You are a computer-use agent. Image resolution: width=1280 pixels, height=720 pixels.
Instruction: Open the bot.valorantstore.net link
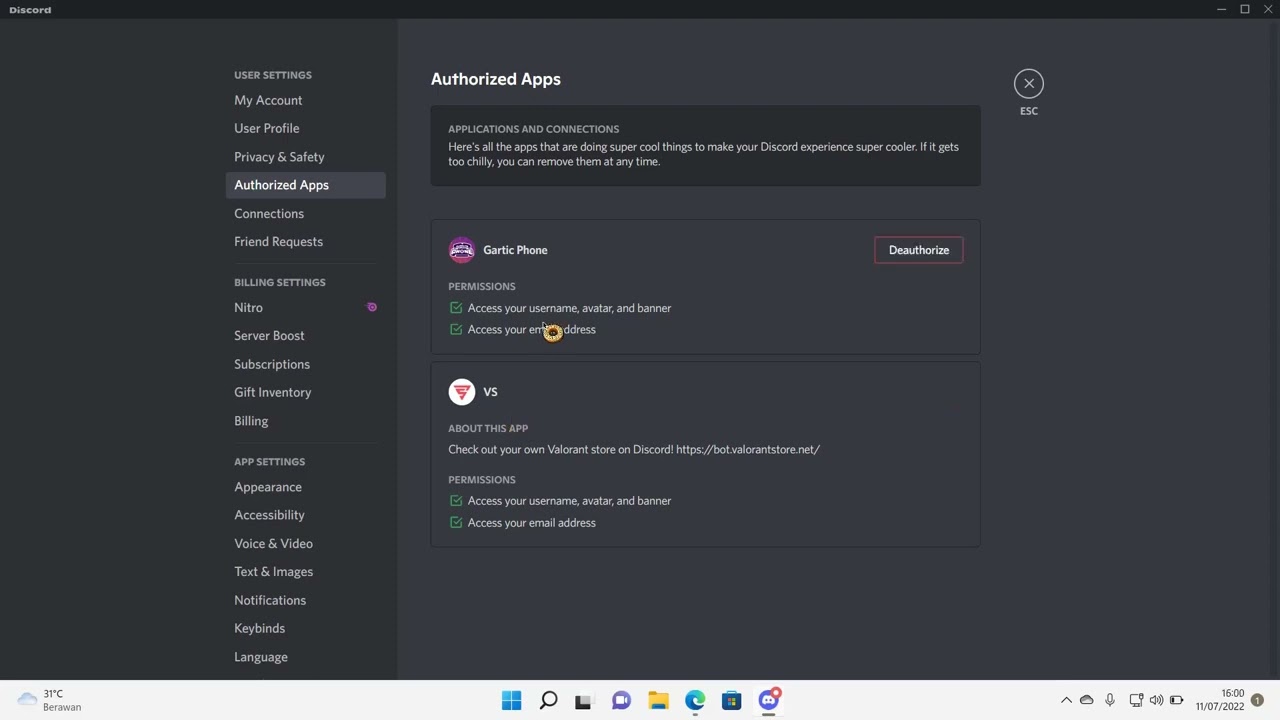tap(747, 449)
